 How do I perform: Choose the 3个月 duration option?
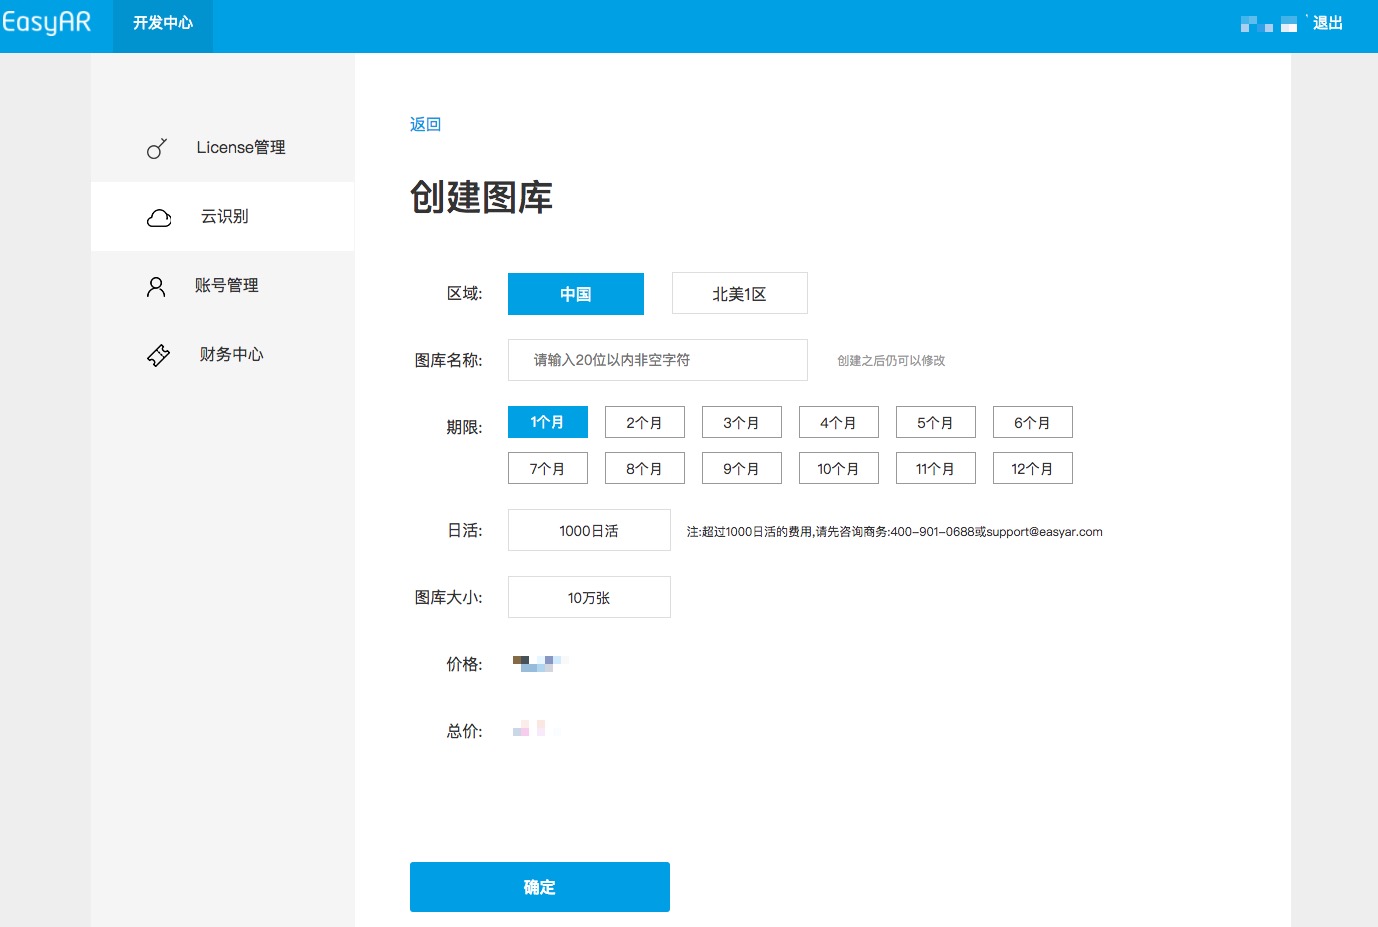coord(741,421)
